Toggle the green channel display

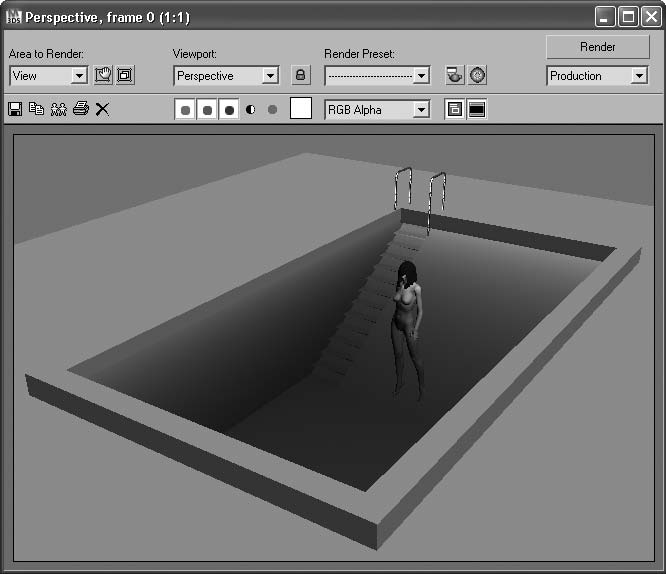(207, 109)
